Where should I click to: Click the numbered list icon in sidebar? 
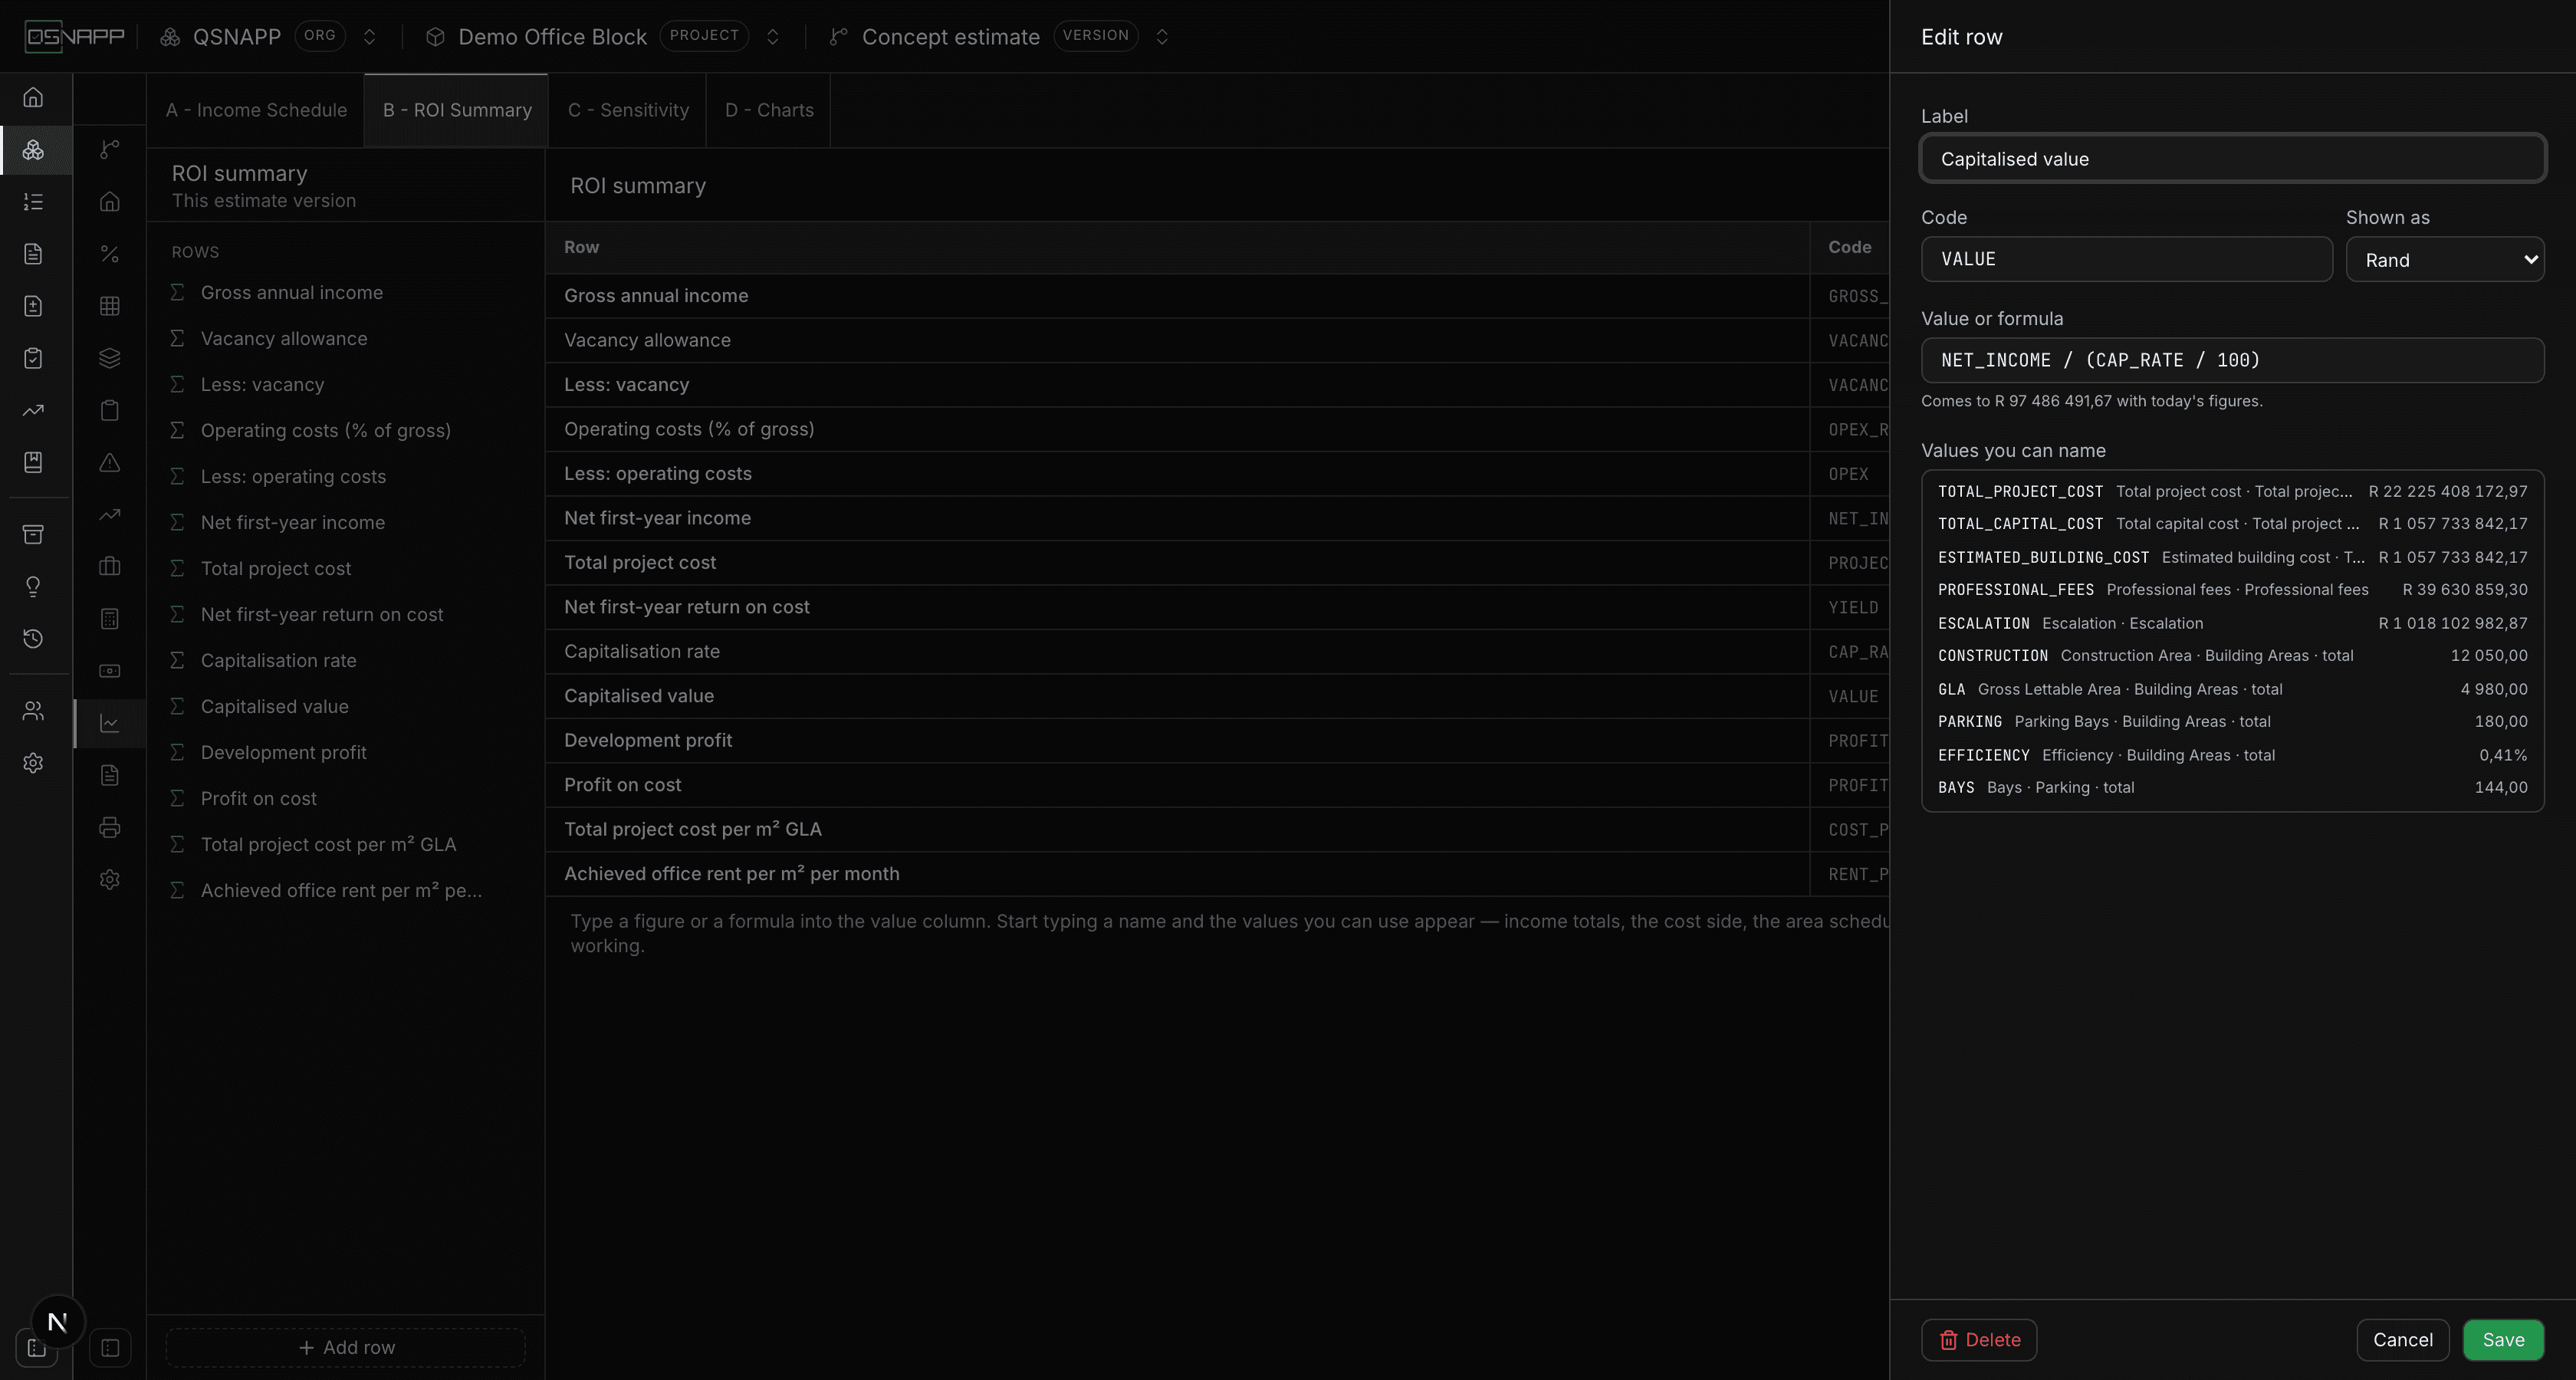(x=33, y=202)
